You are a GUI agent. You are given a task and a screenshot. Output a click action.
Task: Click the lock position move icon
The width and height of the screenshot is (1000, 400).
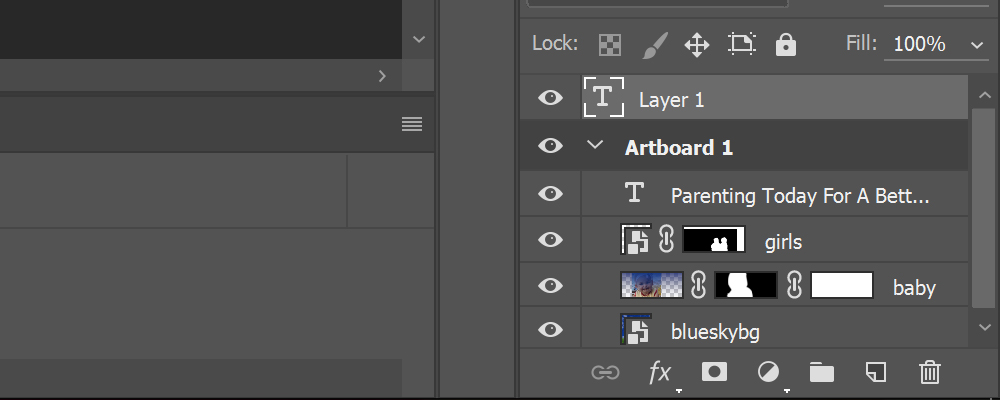[696, 44]
